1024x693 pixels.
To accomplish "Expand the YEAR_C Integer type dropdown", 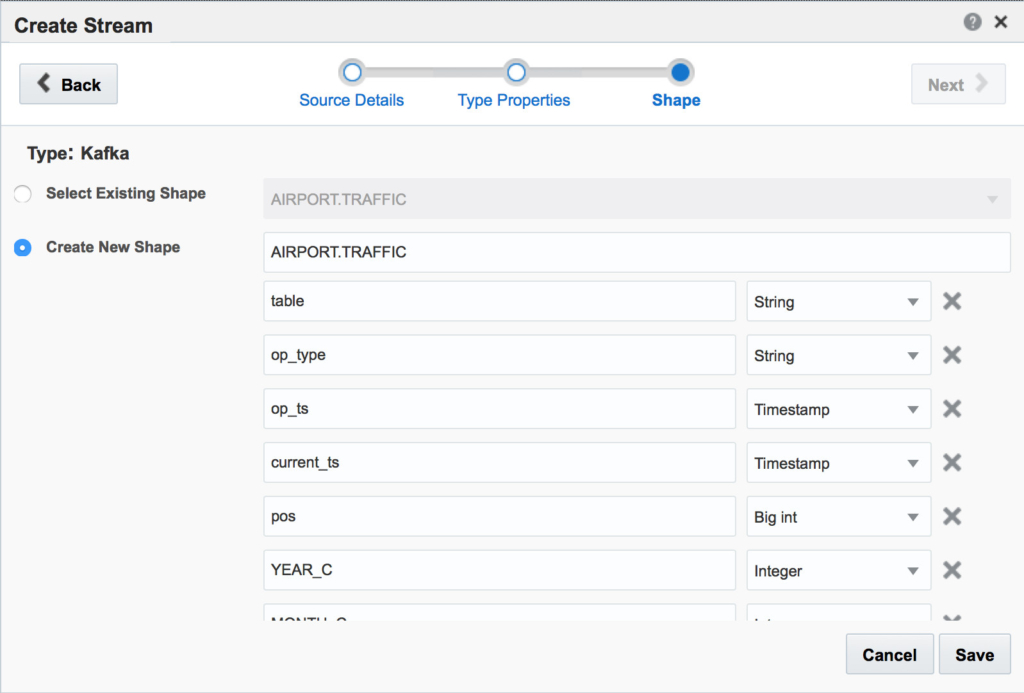I will coord(839,570).
